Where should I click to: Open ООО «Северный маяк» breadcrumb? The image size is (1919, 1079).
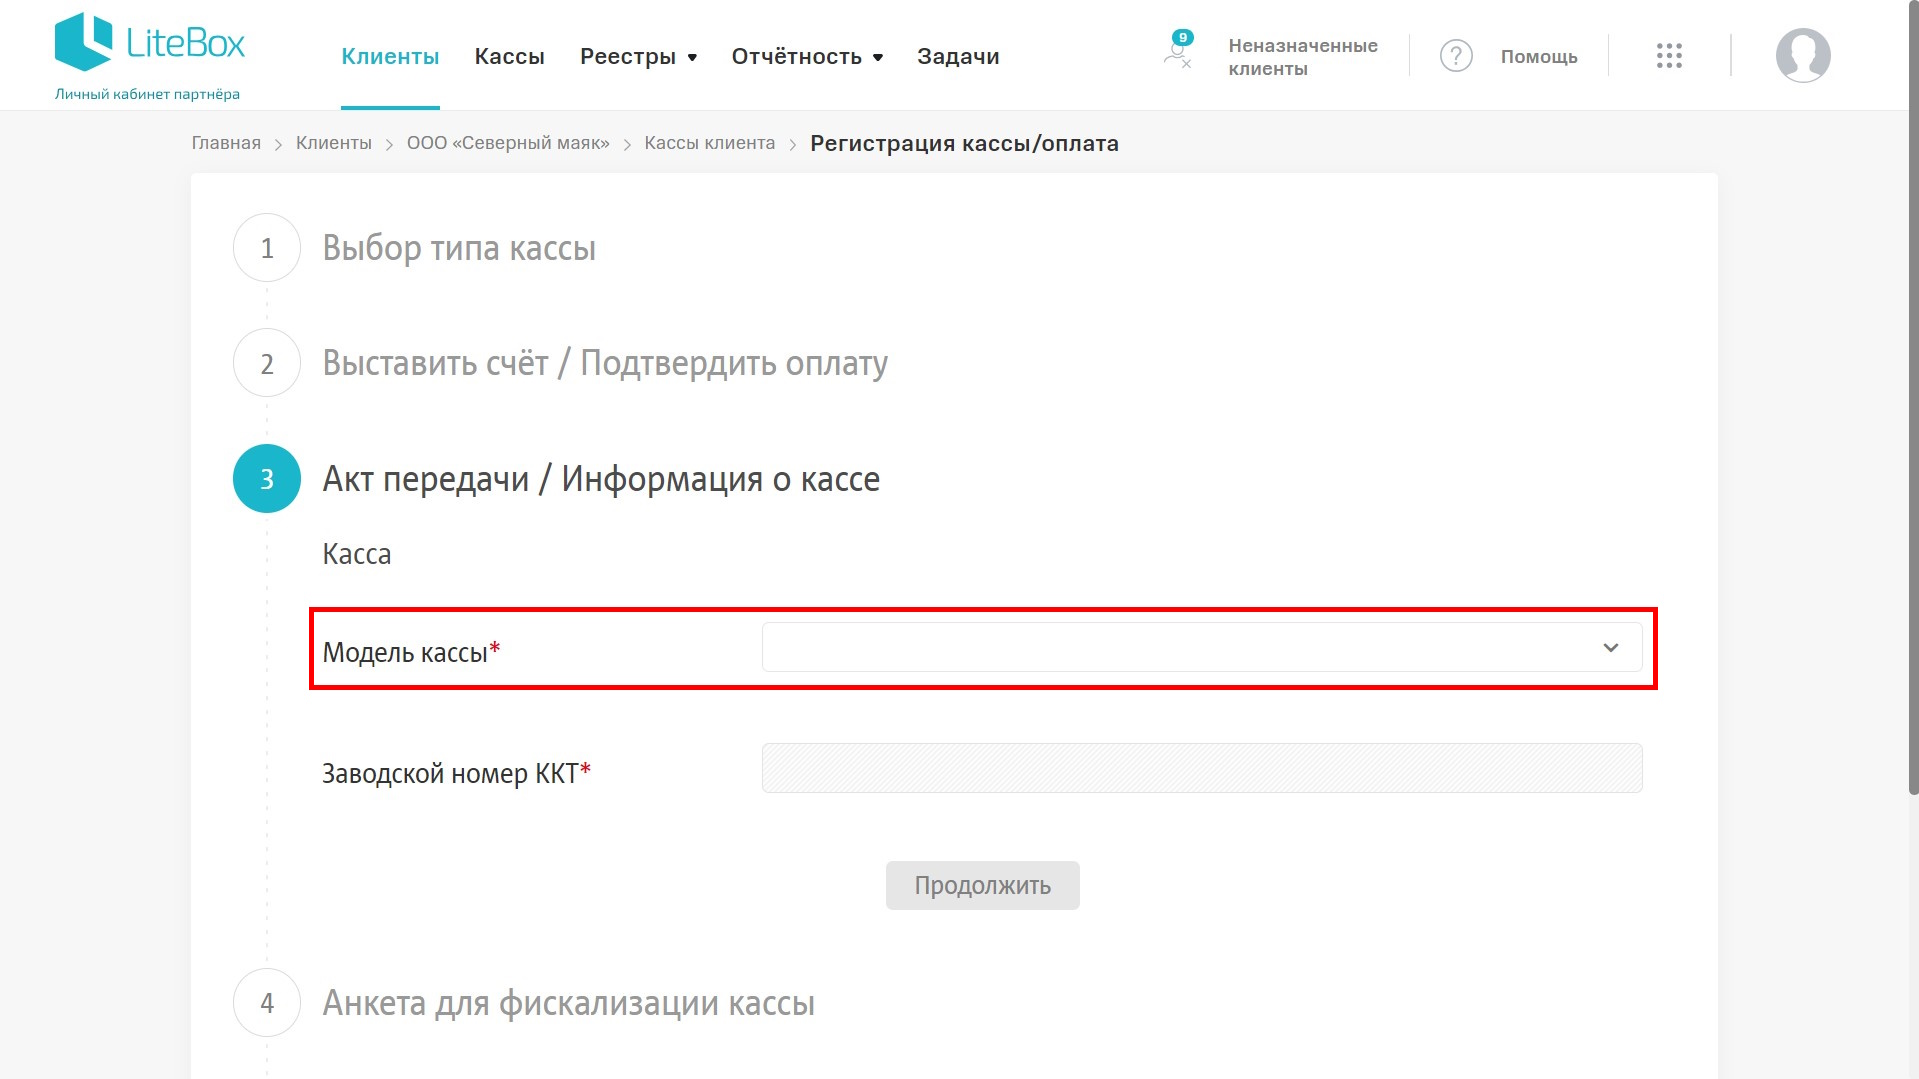click(x=508, y=143)
